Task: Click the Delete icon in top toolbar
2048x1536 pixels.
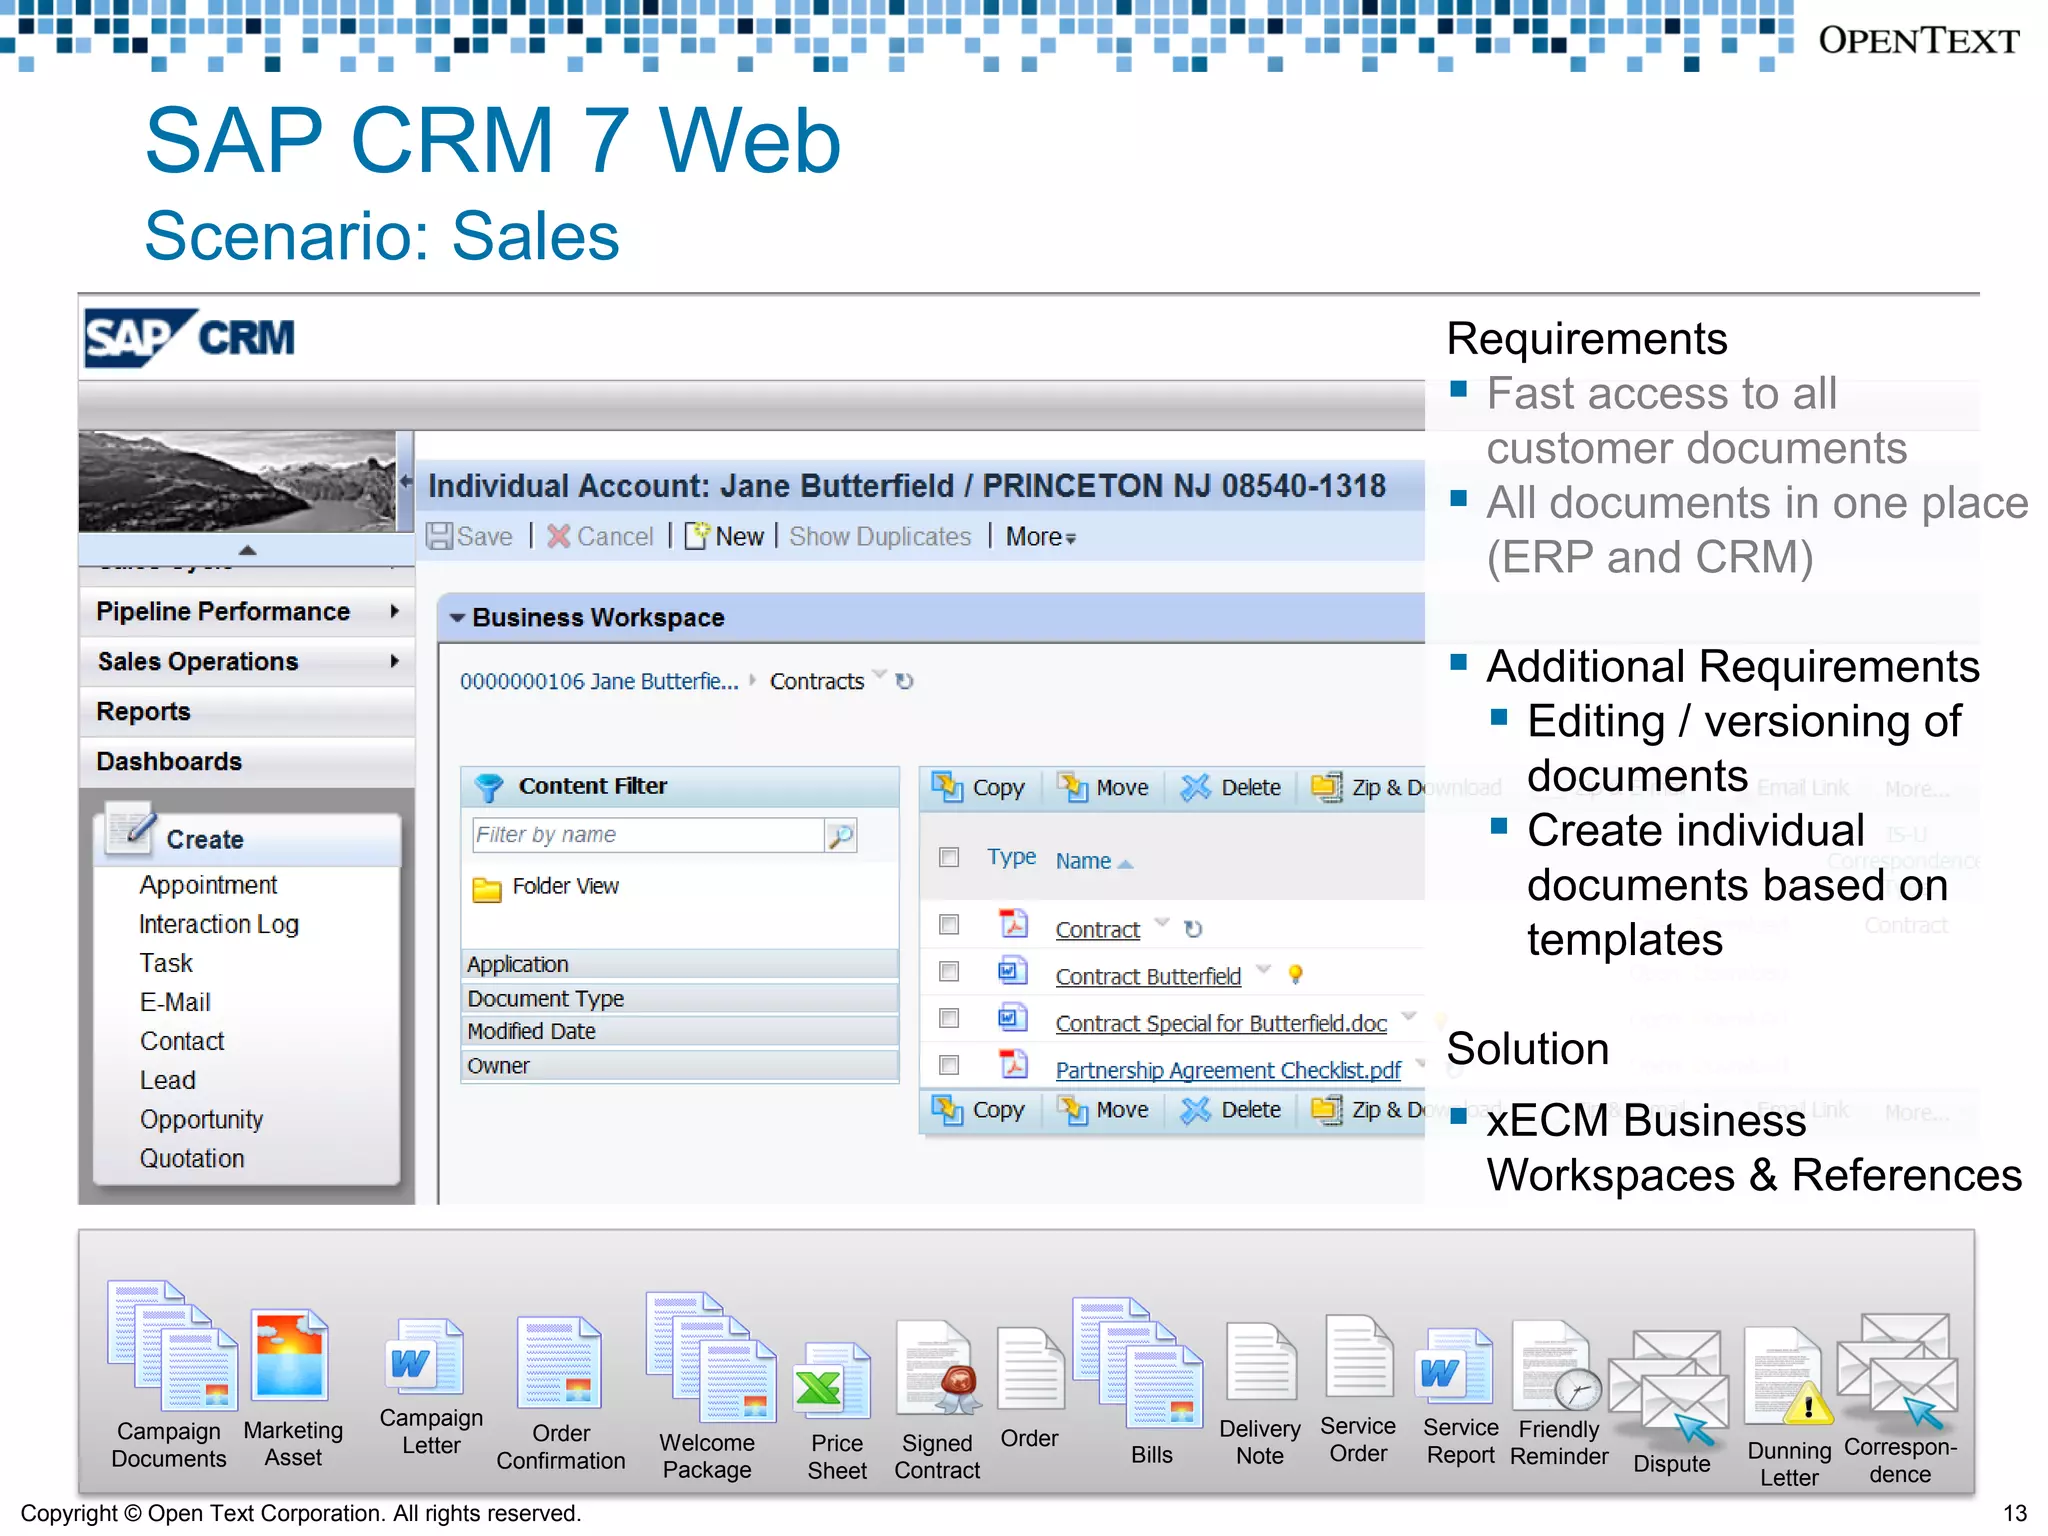Action: click(1195, 787)
